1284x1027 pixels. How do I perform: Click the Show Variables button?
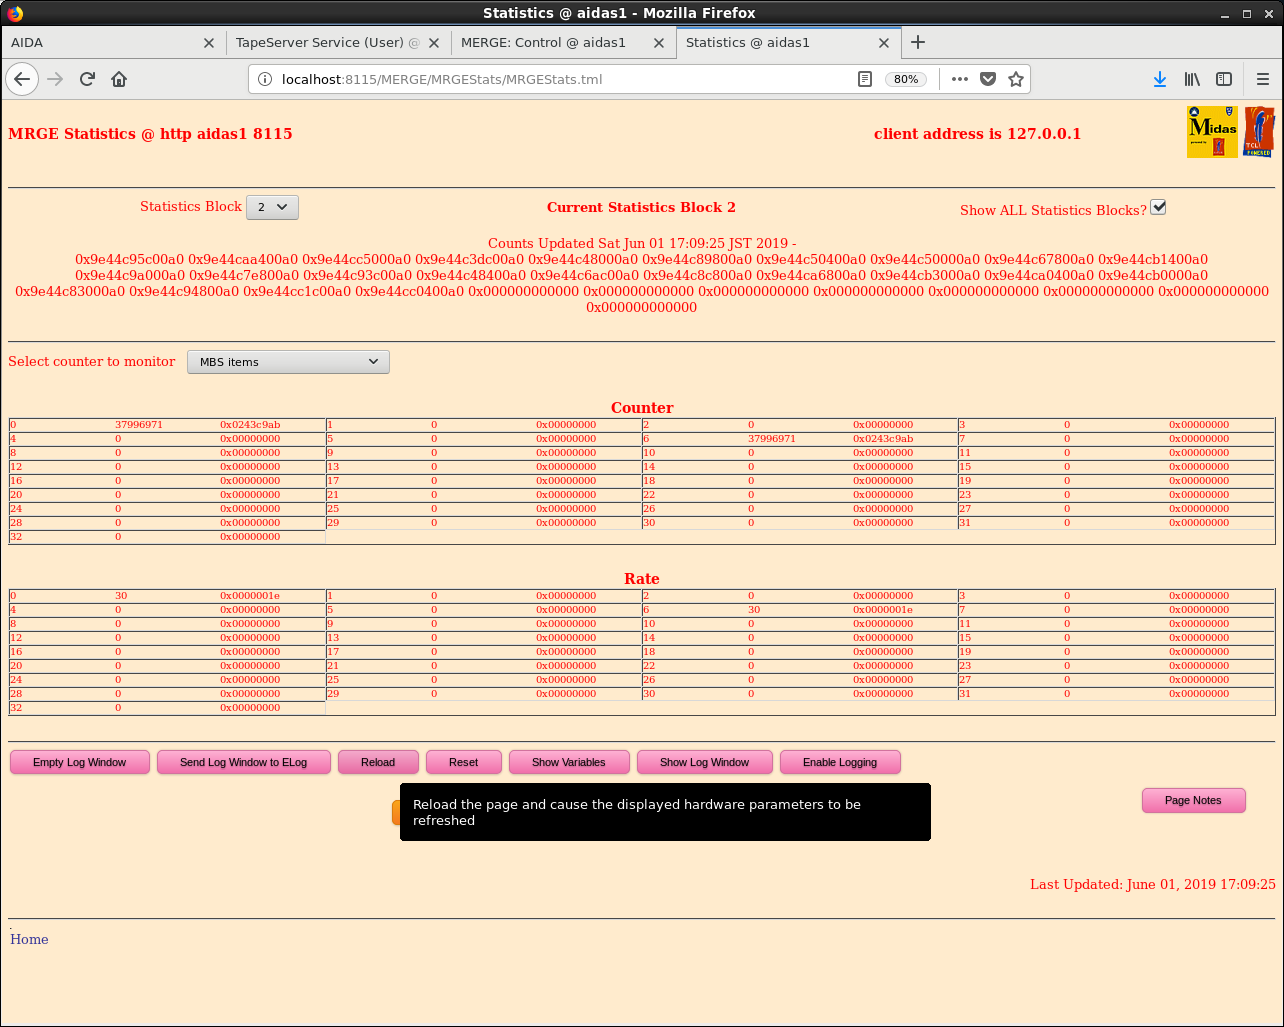click(x=569, y=762)
